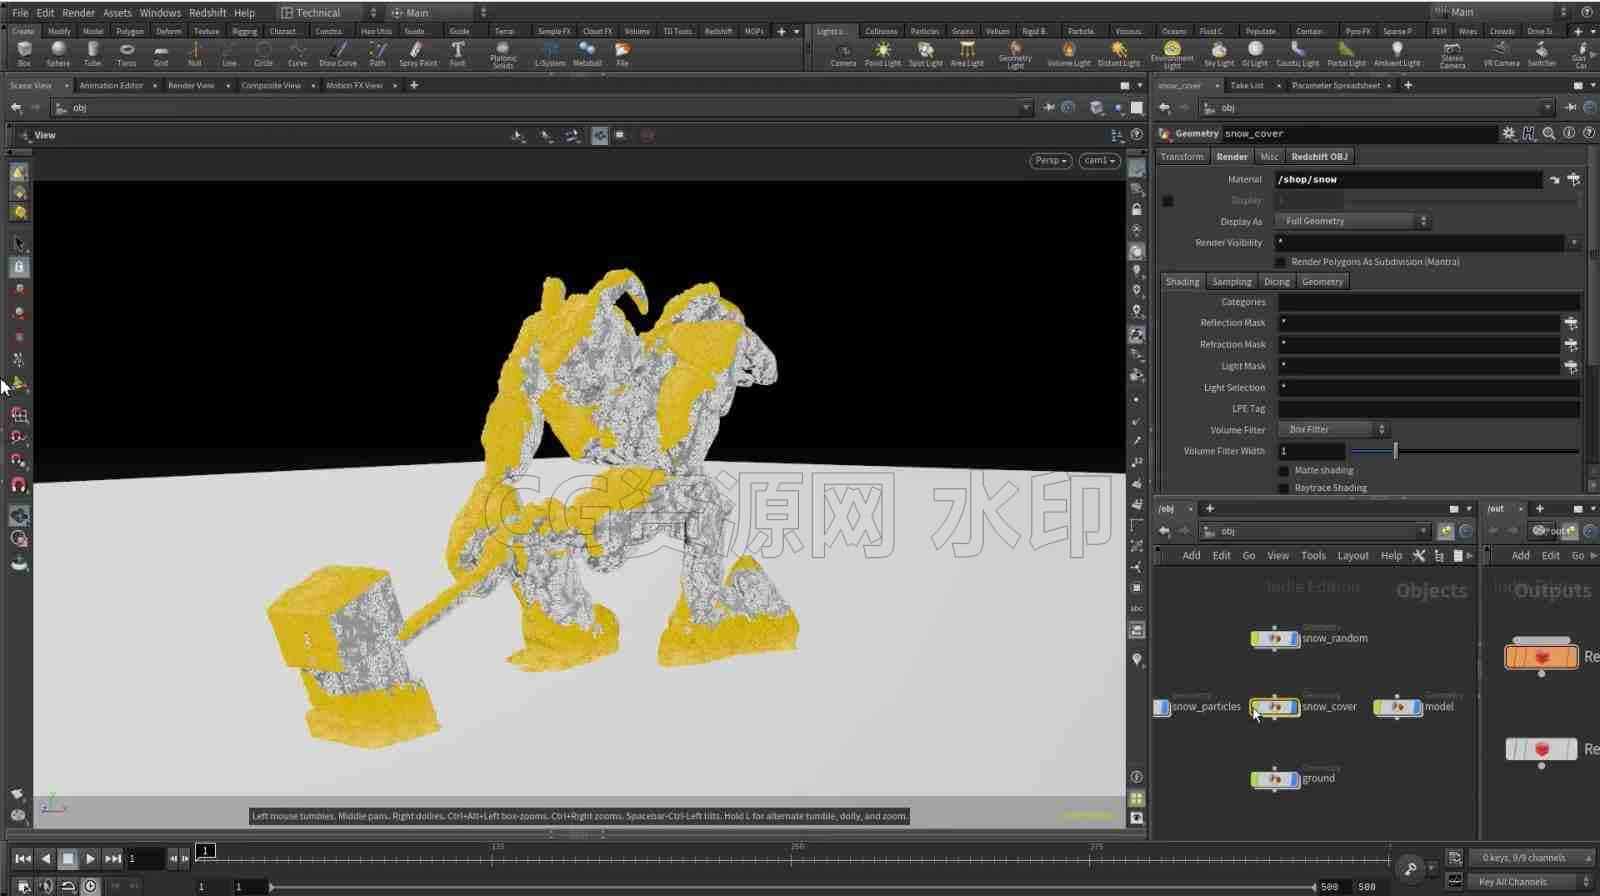1600x896 pixels.
Task: Open the Volume Filter Box Filter dropdown
Action: coord(1333,429)
